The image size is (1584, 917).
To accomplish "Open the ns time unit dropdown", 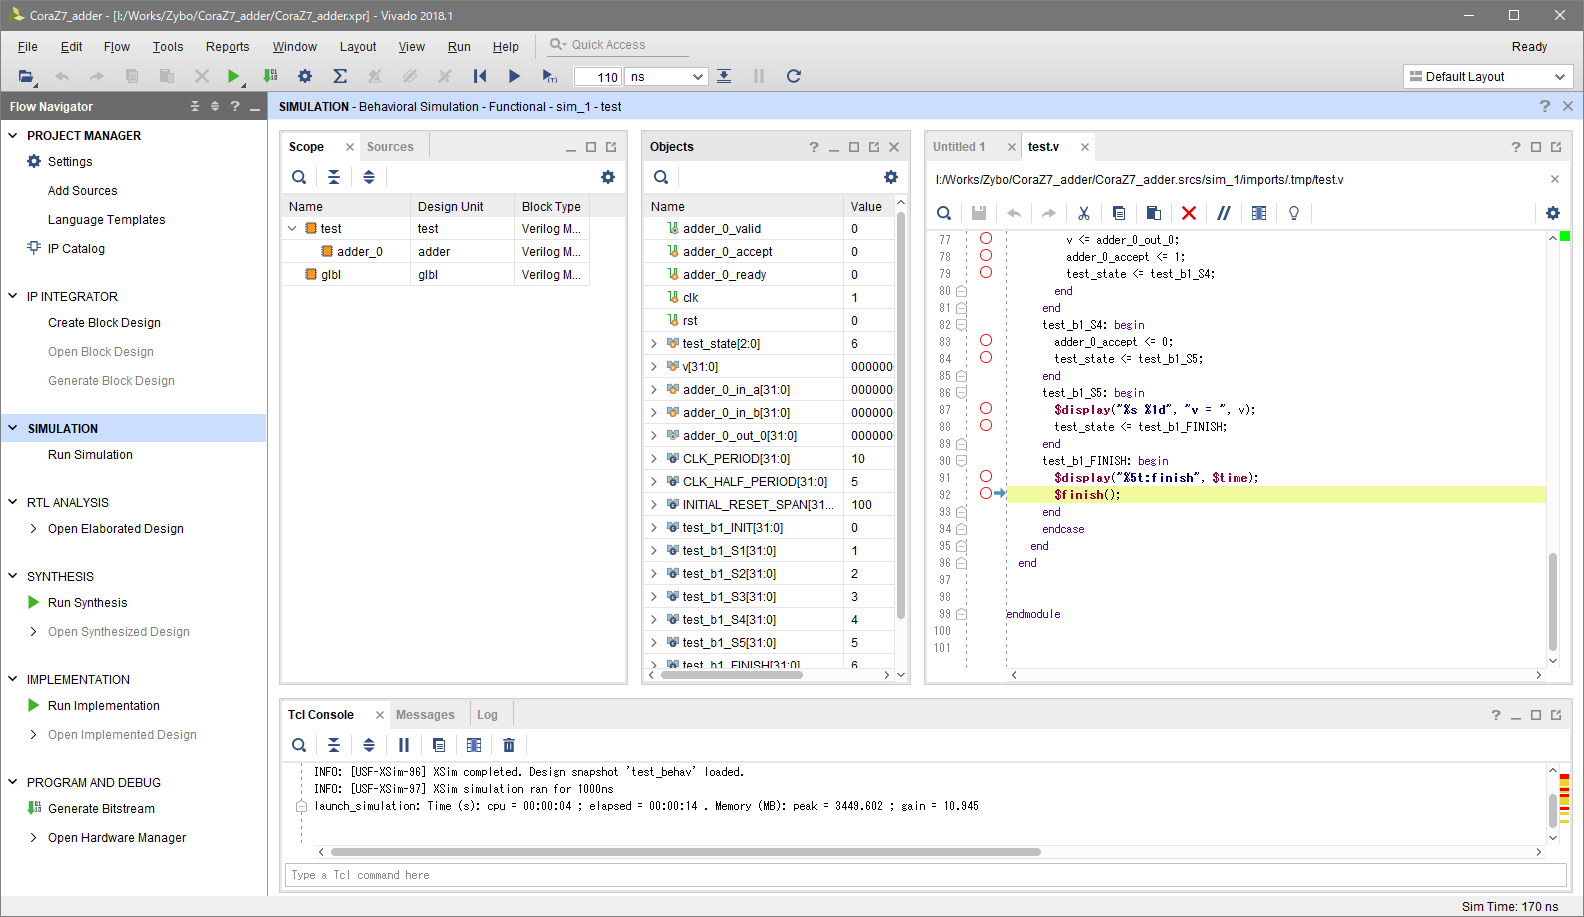I will coord(666,77).
